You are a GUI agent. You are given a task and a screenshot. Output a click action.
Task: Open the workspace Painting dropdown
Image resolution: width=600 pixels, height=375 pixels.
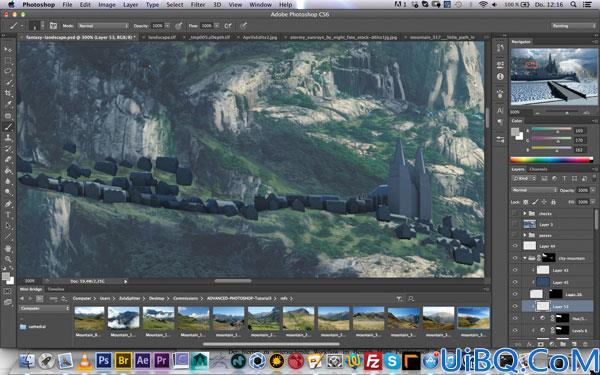573,26
